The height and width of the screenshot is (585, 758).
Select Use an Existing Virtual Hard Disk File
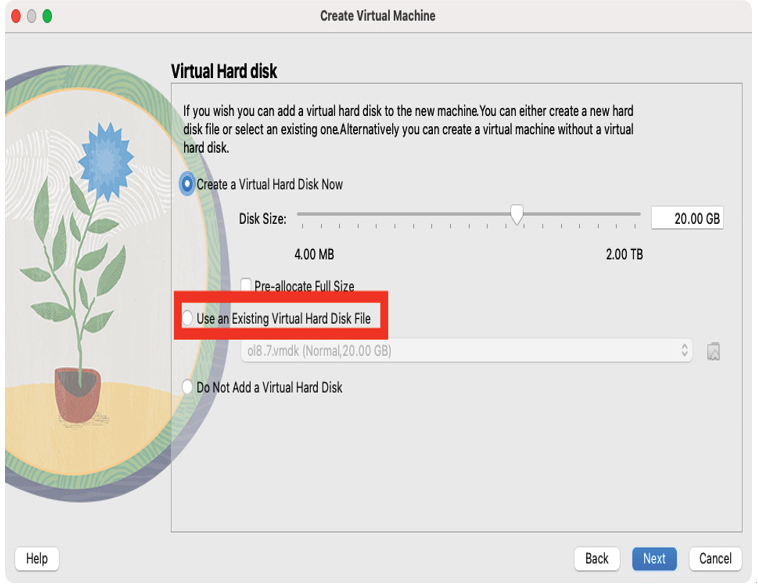[276, 319]
